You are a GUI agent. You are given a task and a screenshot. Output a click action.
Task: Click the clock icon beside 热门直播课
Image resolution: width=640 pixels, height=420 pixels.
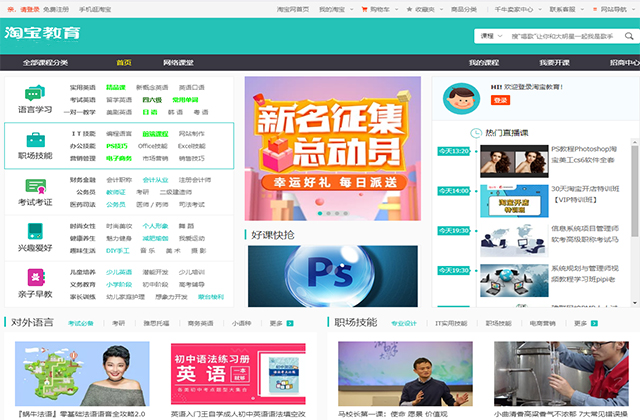476,133
